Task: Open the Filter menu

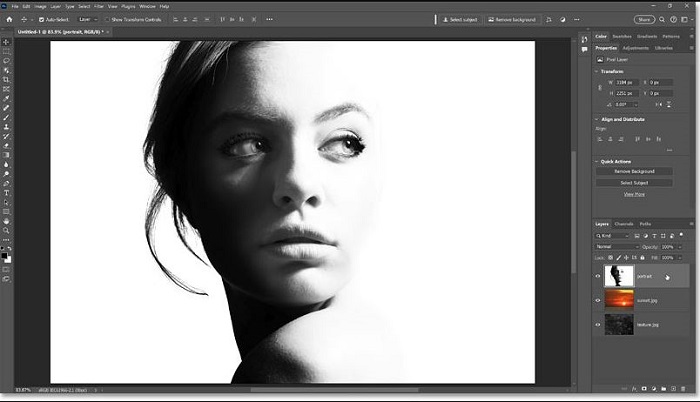Action: pyautogui.click(x=98, y=6)
